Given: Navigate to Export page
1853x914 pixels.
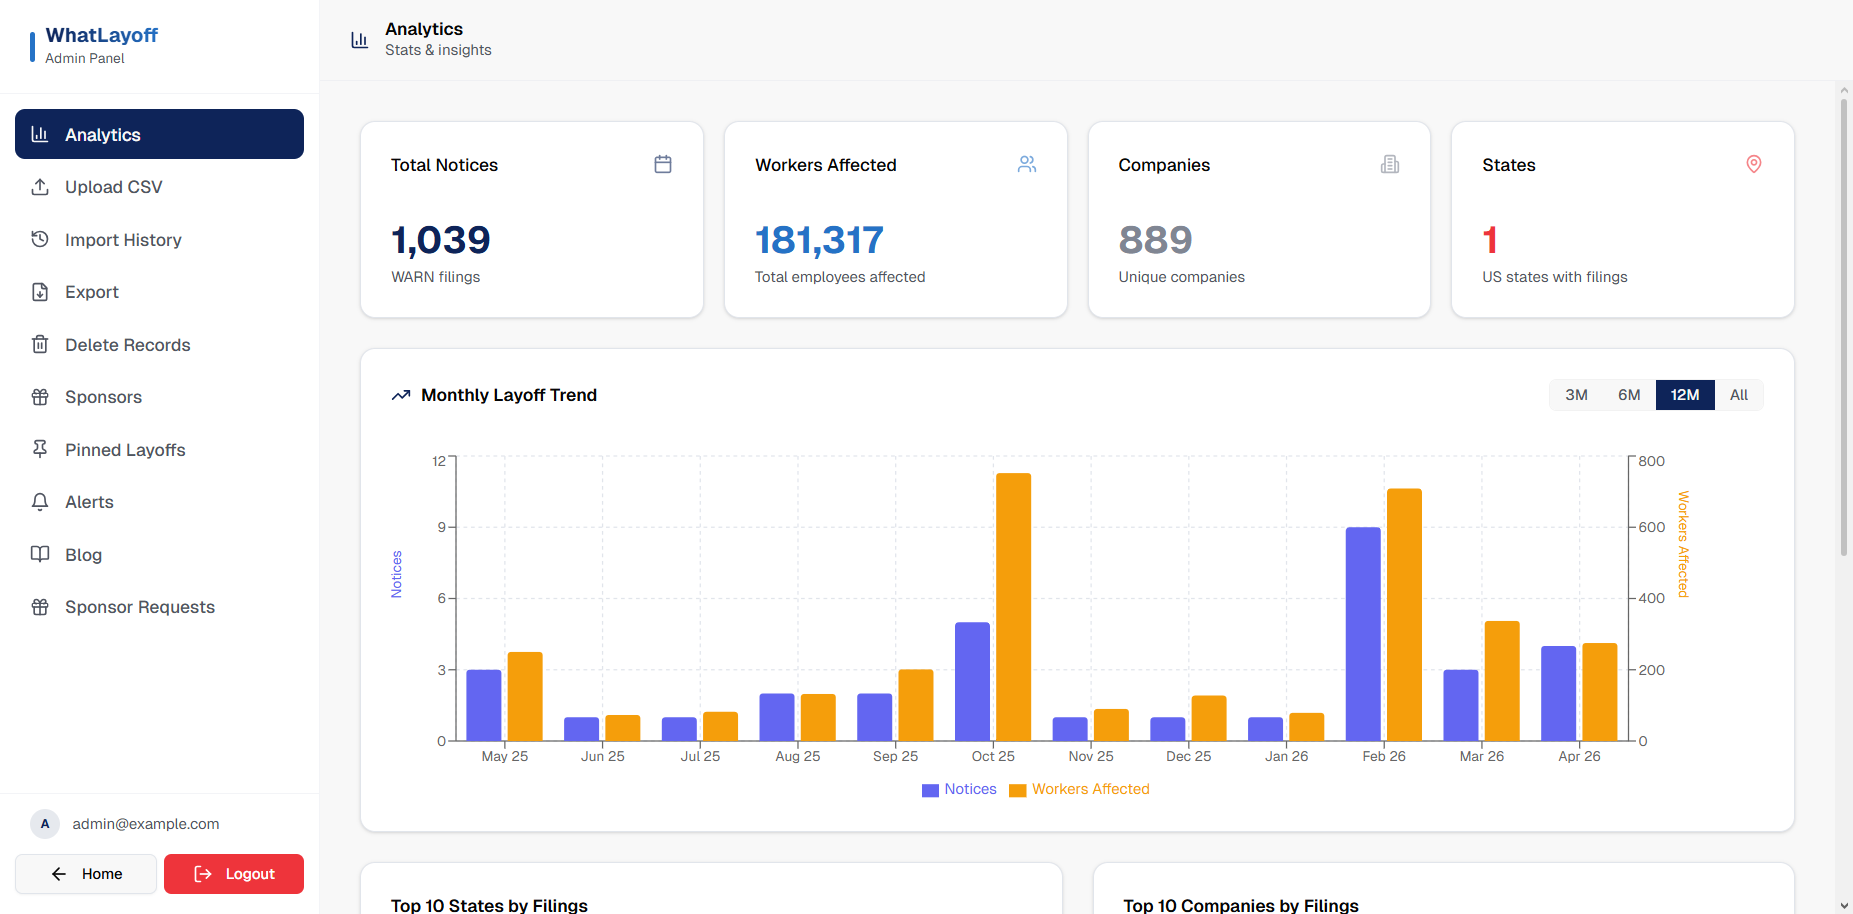Looking at the screenshot, I should (x=159, y=292).
